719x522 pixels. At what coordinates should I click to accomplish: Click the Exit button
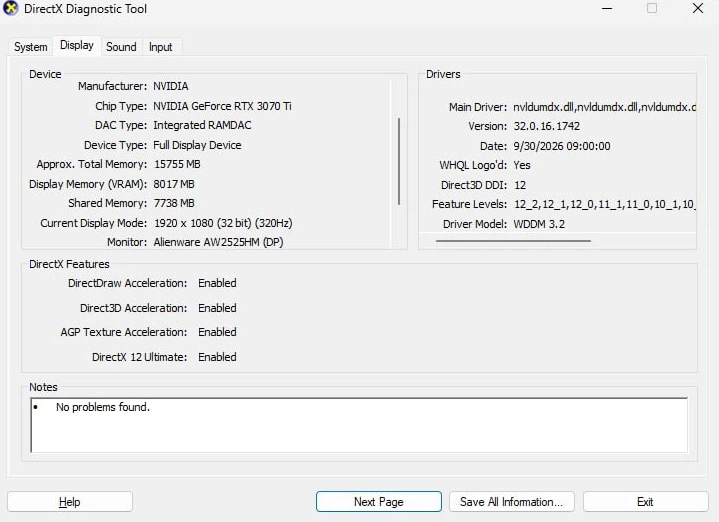[x=645, y=502]
